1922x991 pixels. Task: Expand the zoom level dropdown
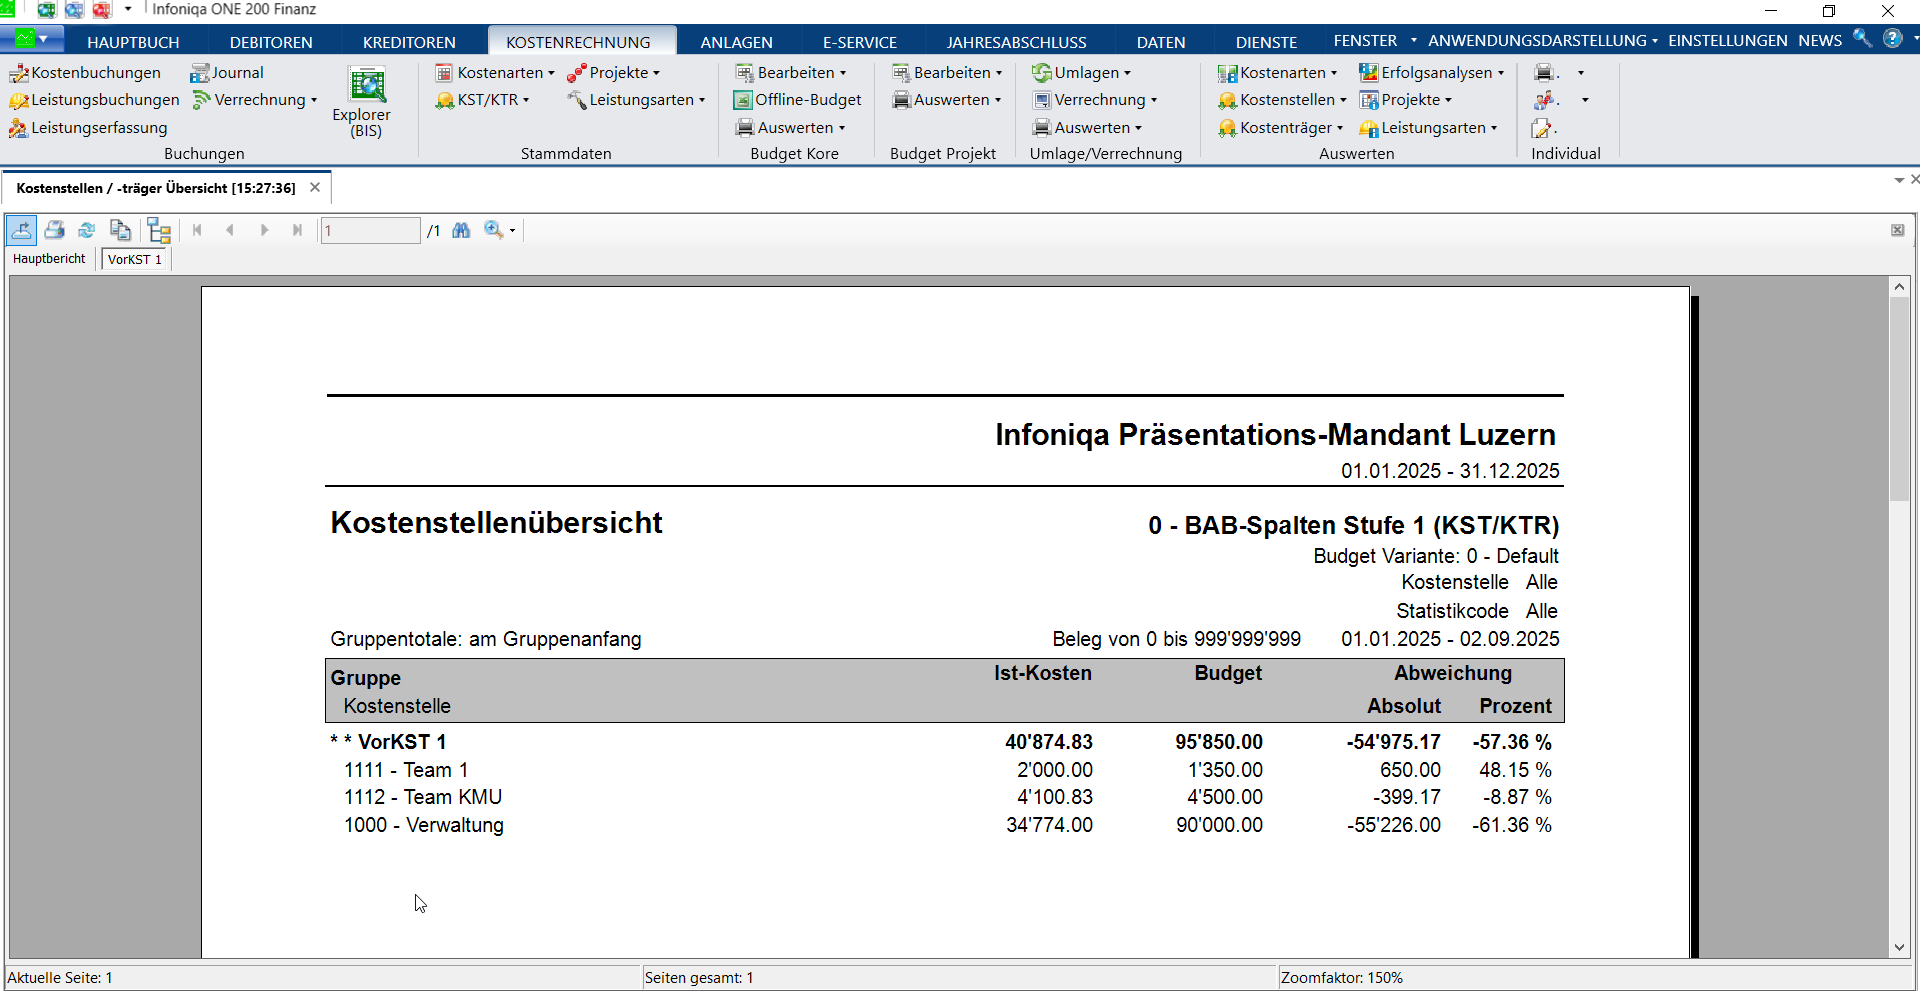[513, 231]
